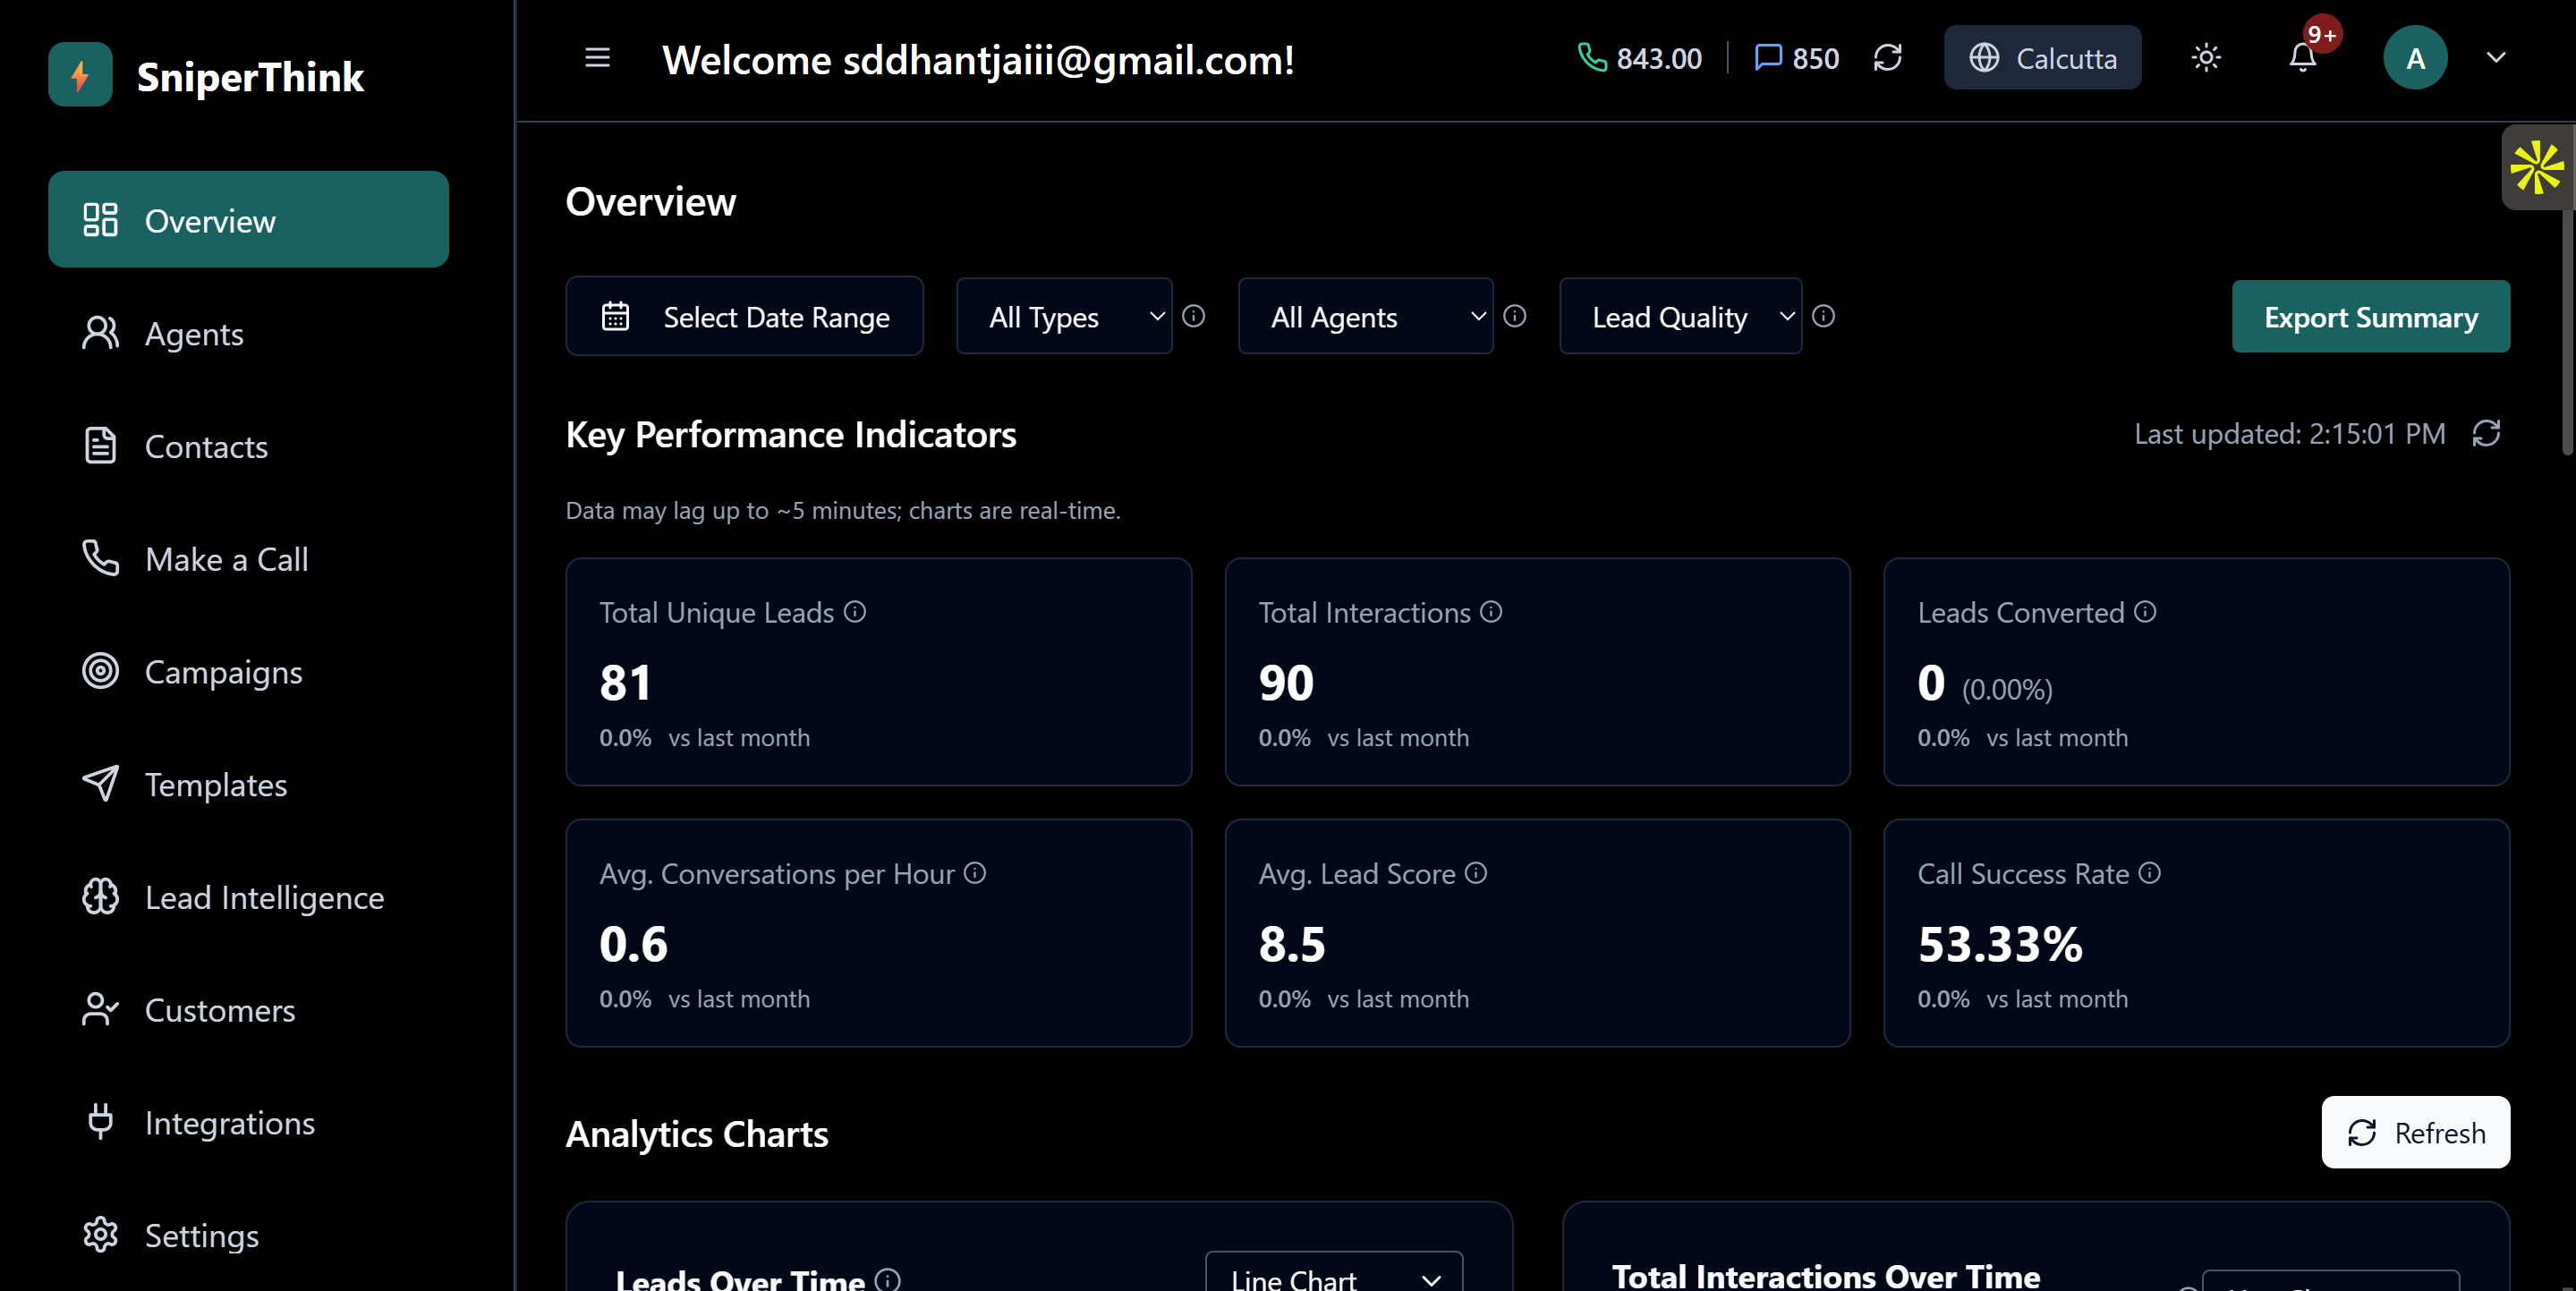Click info icon on Leads Converted

point(2145,611)
